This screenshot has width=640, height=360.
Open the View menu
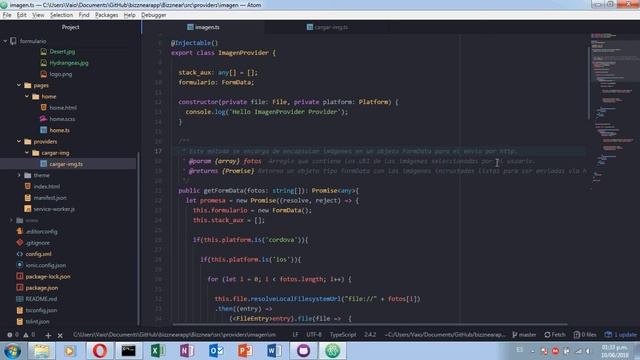[38, 15]
